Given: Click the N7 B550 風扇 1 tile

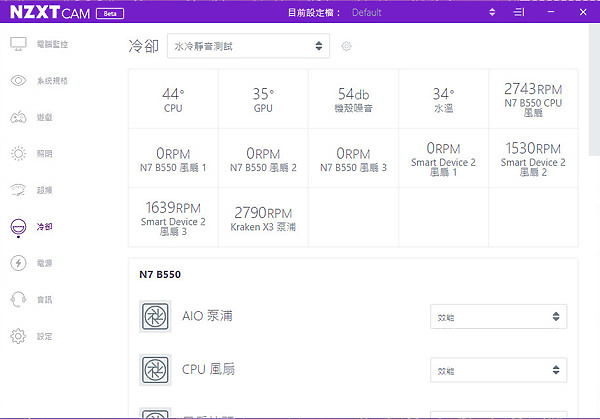Looking at the screenshot, I should pos(173,158).
